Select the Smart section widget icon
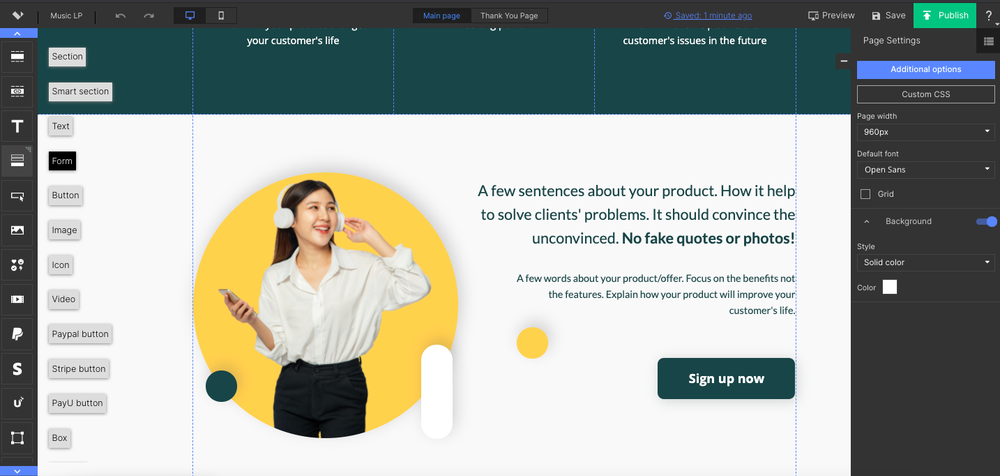 coord(17,91)
